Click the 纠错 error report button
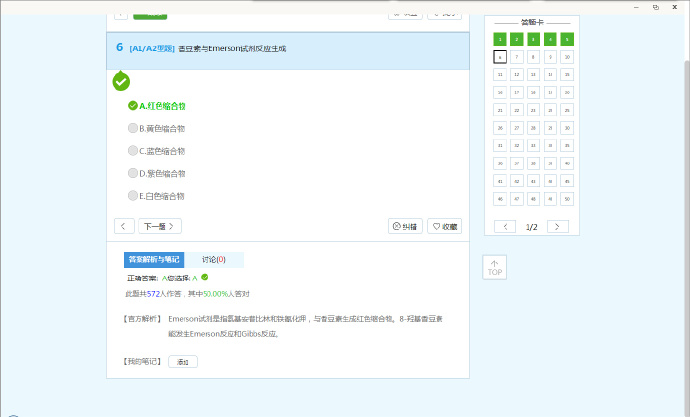This screenshot has width=690, height=417. click(x=405, y=226)
